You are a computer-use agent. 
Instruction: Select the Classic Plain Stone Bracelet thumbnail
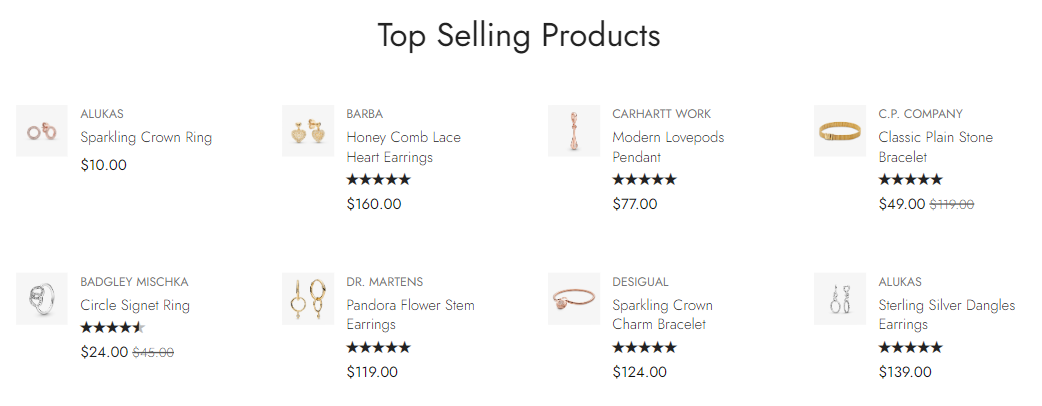pyautogui.click(x=840, y=131)
